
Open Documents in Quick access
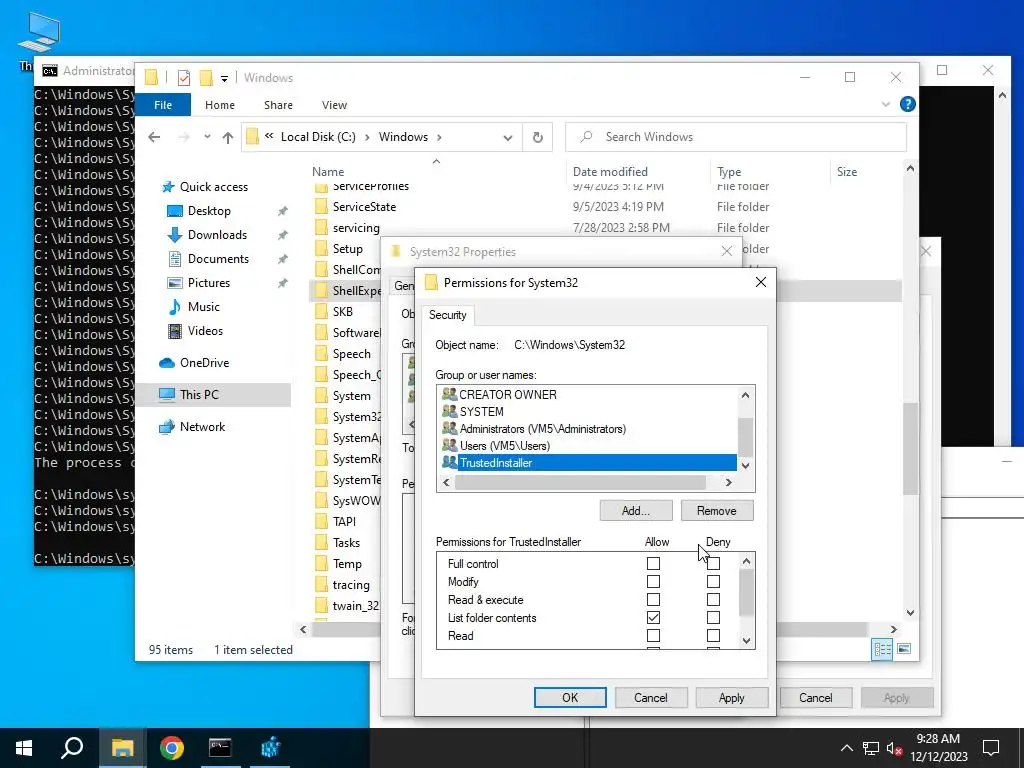click(218, 259)
